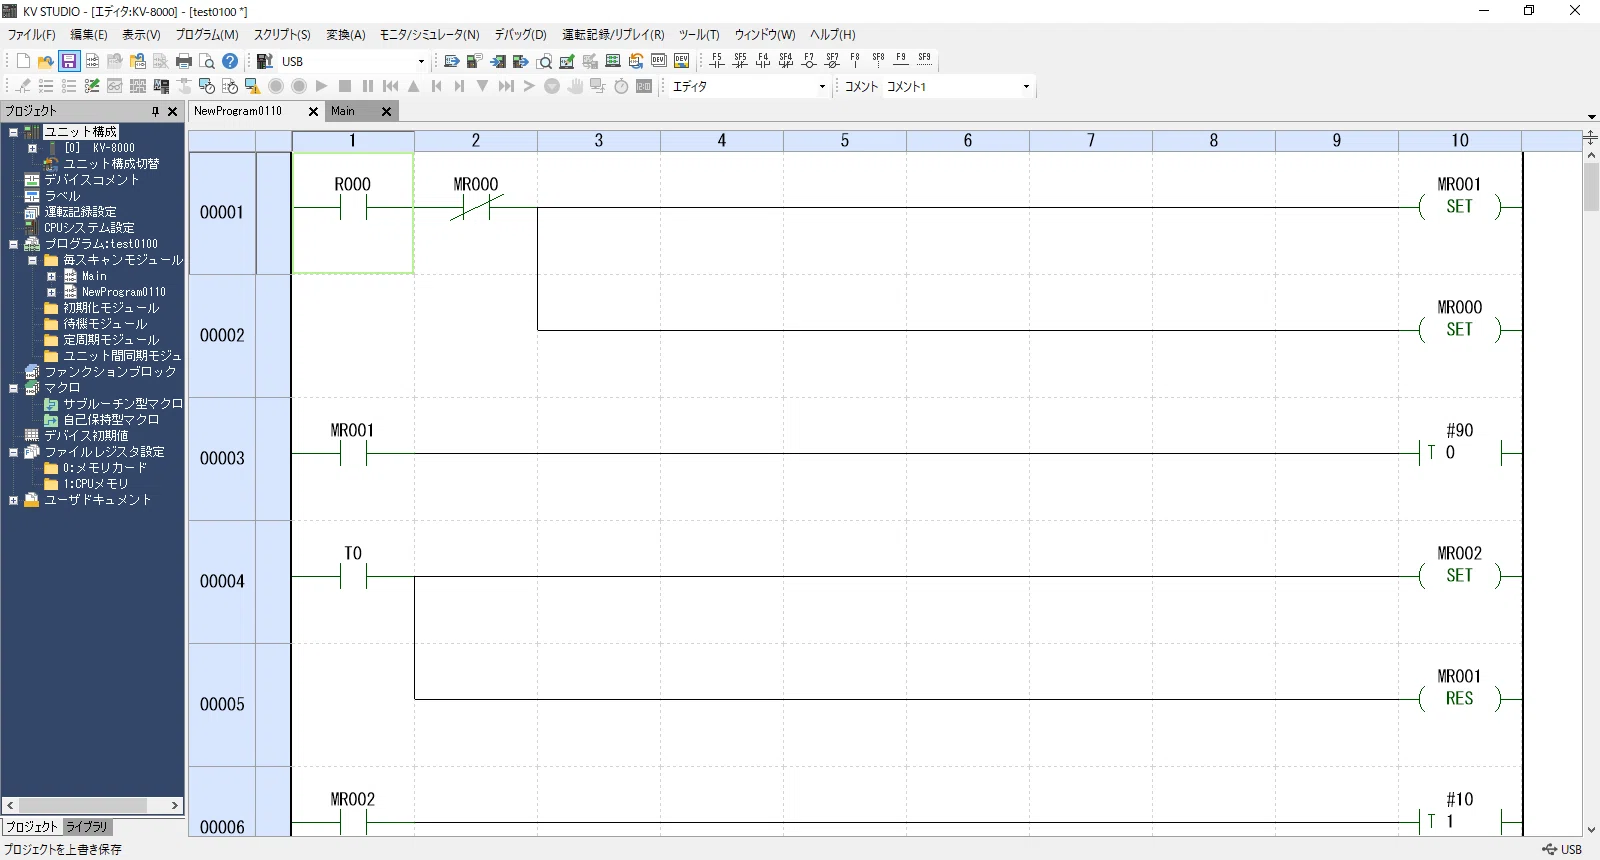Select the ファンクションブロック tree item
Viewport: 1600px width, 860px height.
point(110,372)
